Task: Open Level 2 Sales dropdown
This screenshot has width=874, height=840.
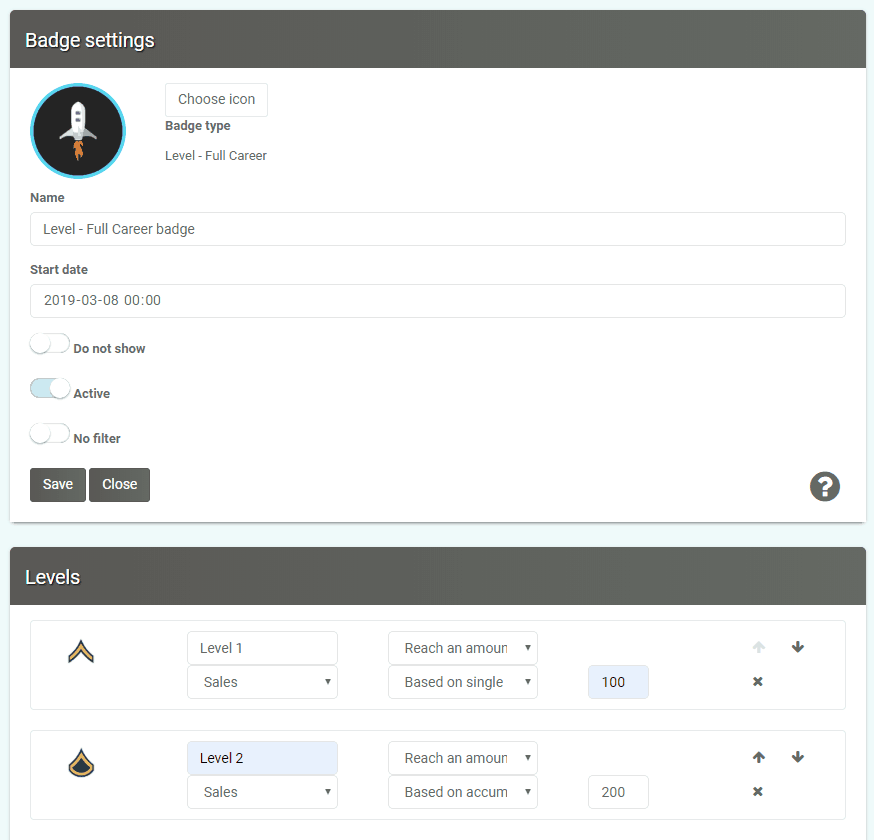Action: [x=262, y=792]
